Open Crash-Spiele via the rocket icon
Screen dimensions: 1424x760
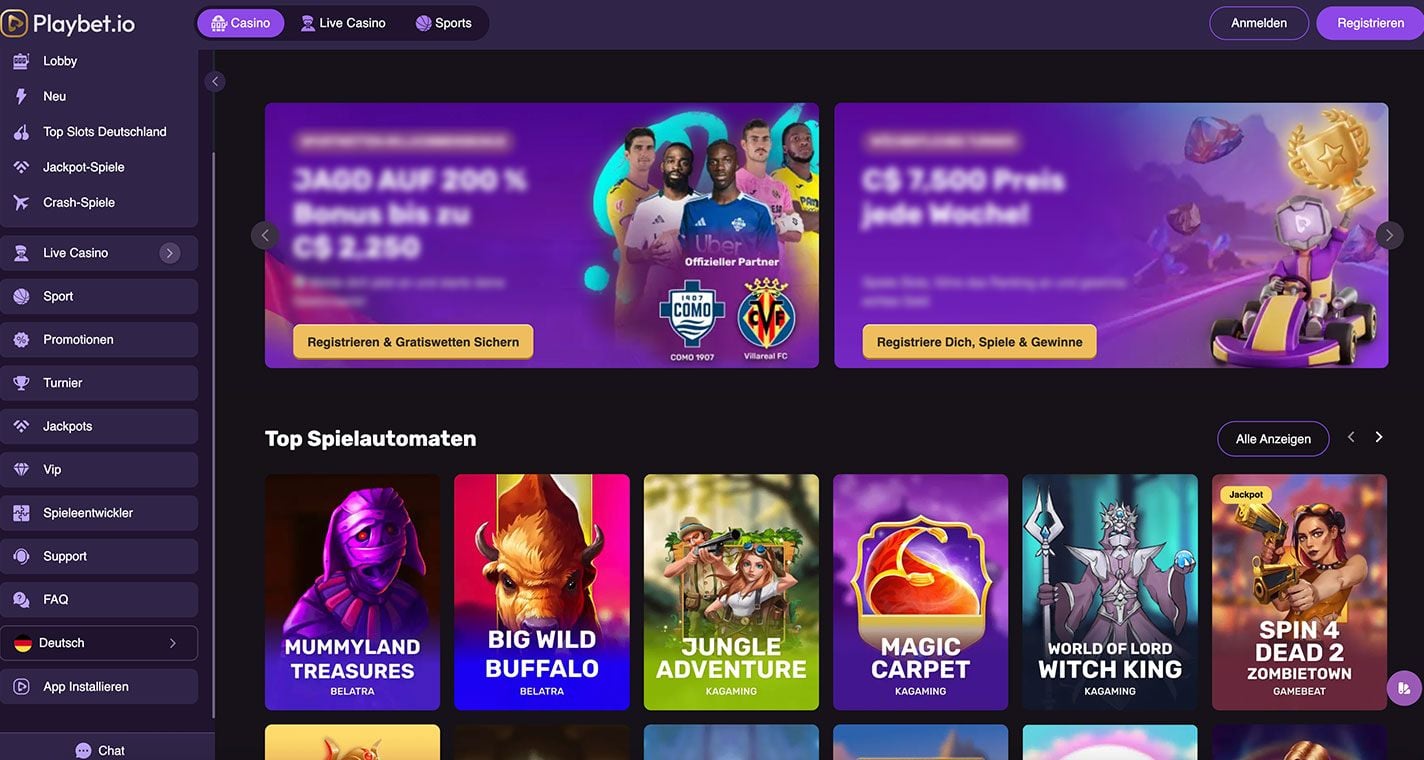(21, 202)
